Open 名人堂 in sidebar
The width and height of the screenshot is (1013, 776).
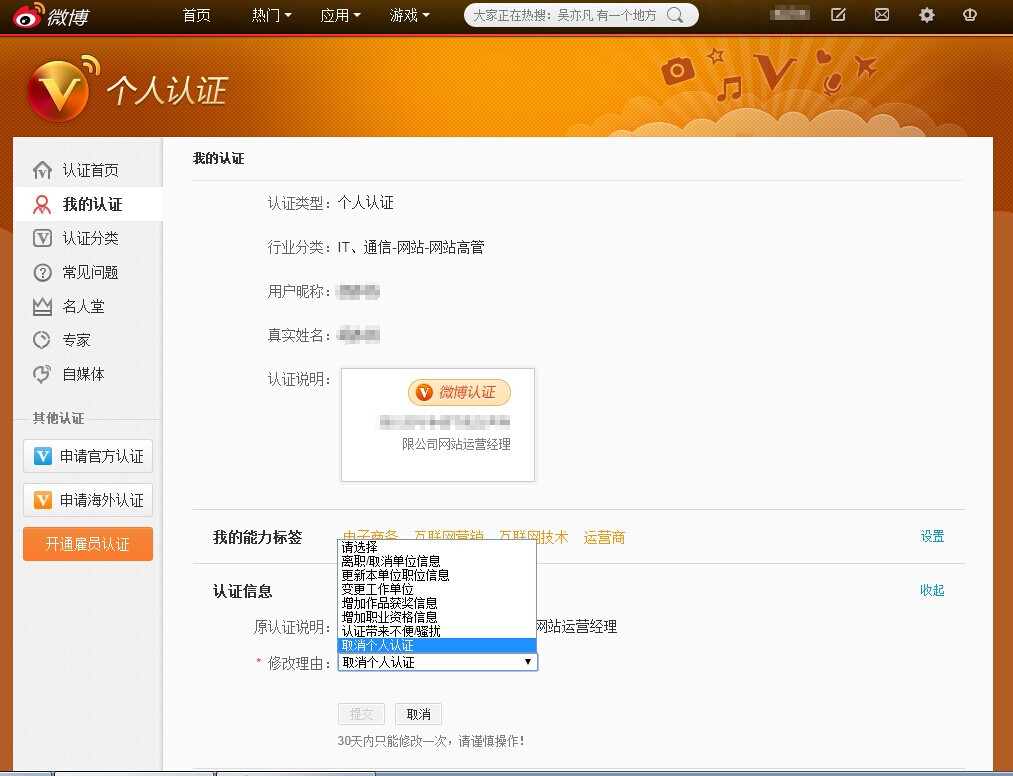click(83, 306)
